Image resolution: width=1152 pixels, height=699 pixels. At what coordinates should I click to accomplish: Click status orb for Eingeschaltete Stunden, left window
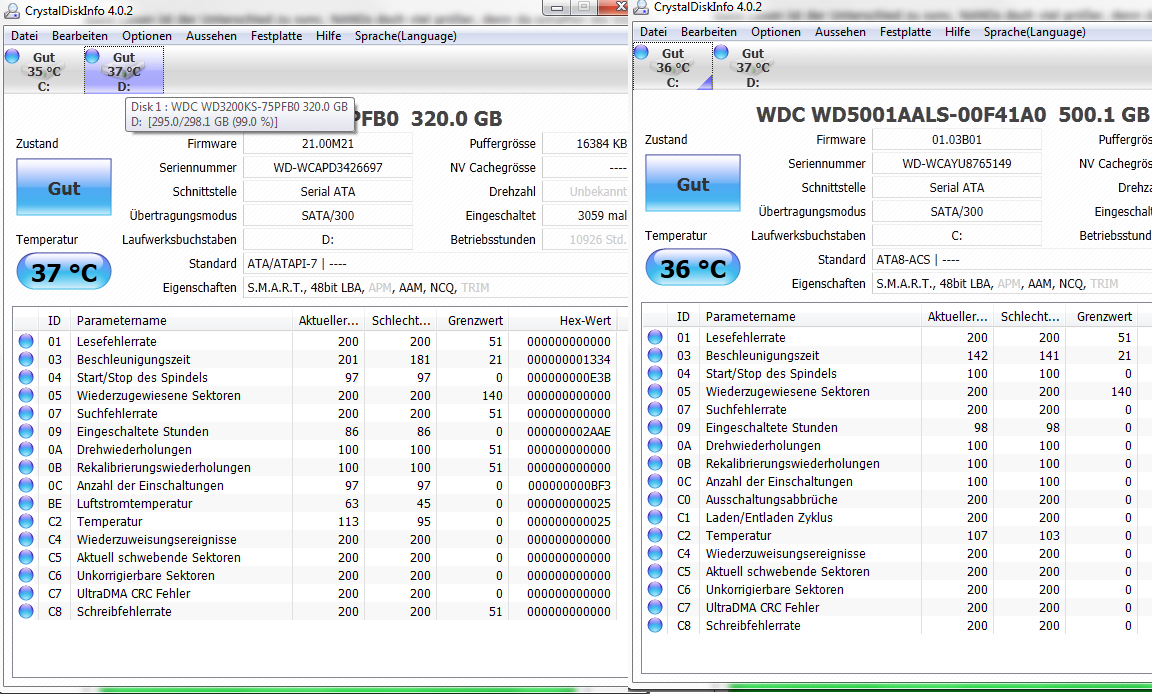coord(26,431)
